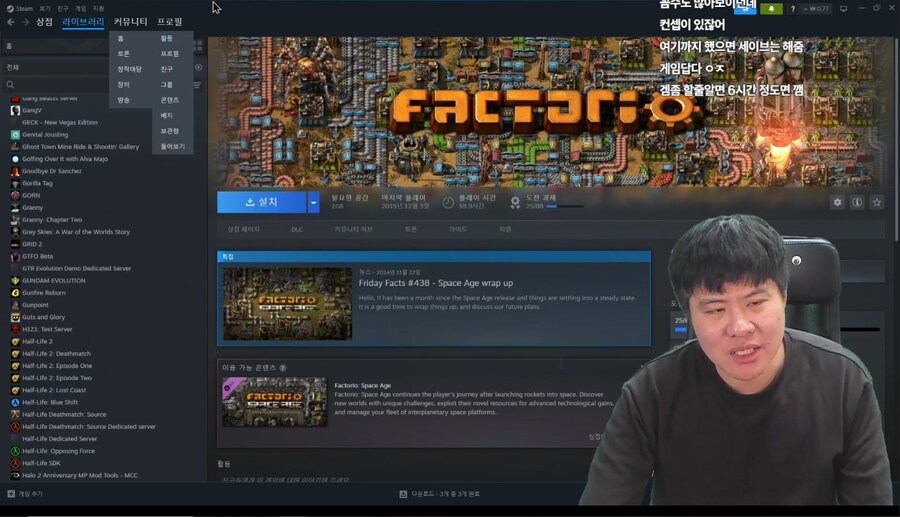This screenshot has width=900, height=517.
Task: Open the 라이브러리 (Library) tab
Action: pyautogui.click(x=83, y=22)
